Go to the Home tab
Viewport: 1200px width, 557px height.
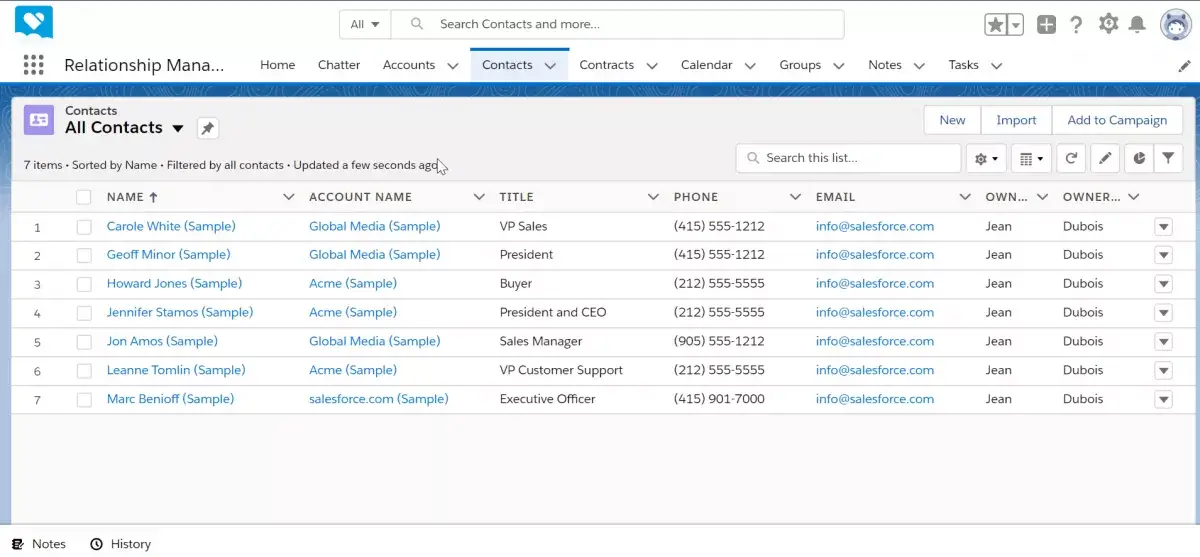point(278,65)
